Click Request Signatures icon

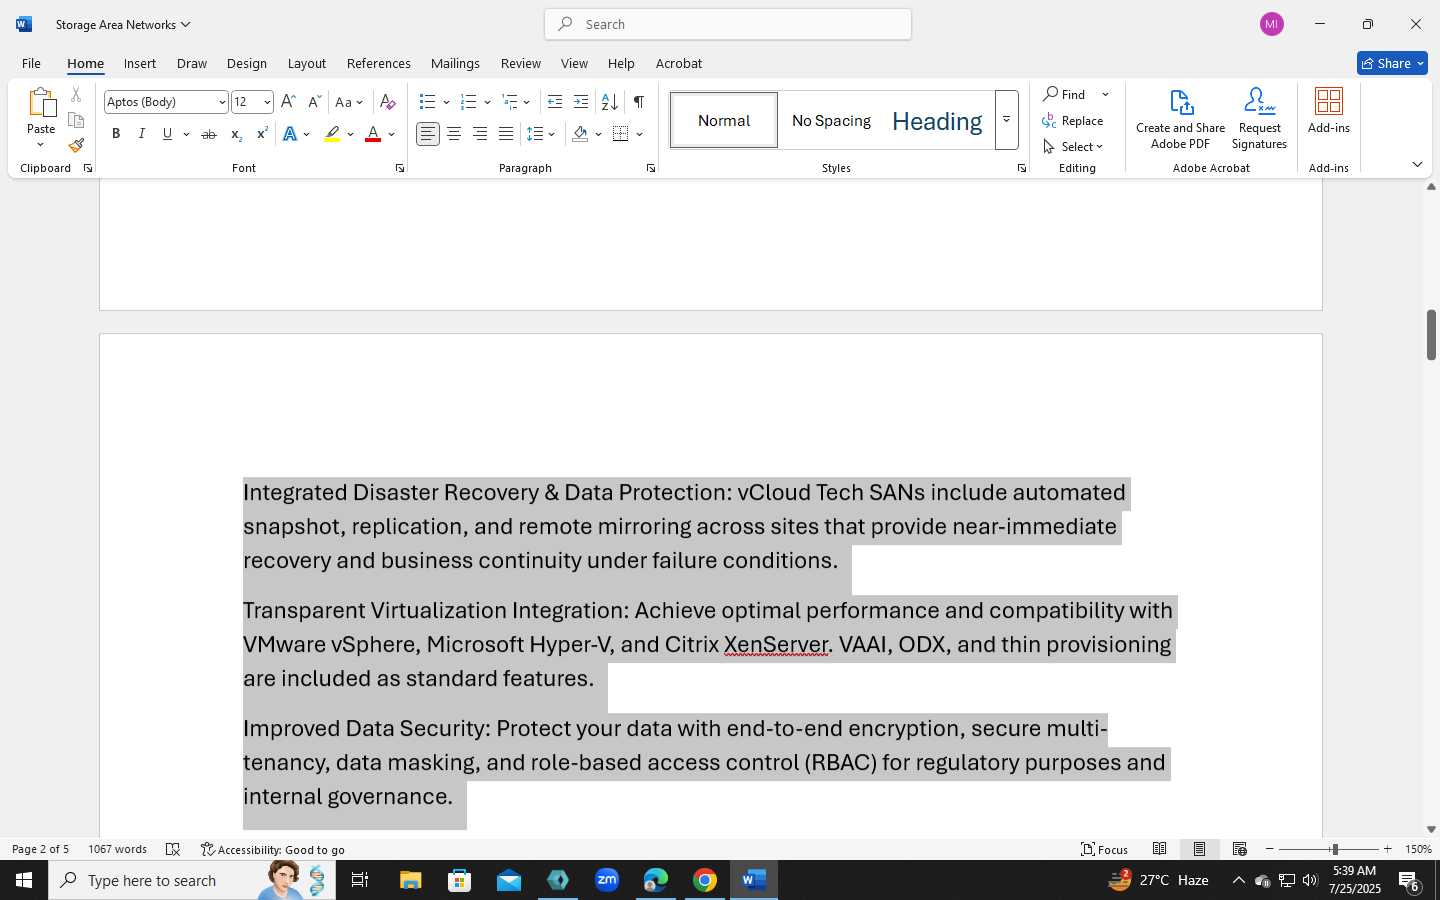[x=1259, y=119]
